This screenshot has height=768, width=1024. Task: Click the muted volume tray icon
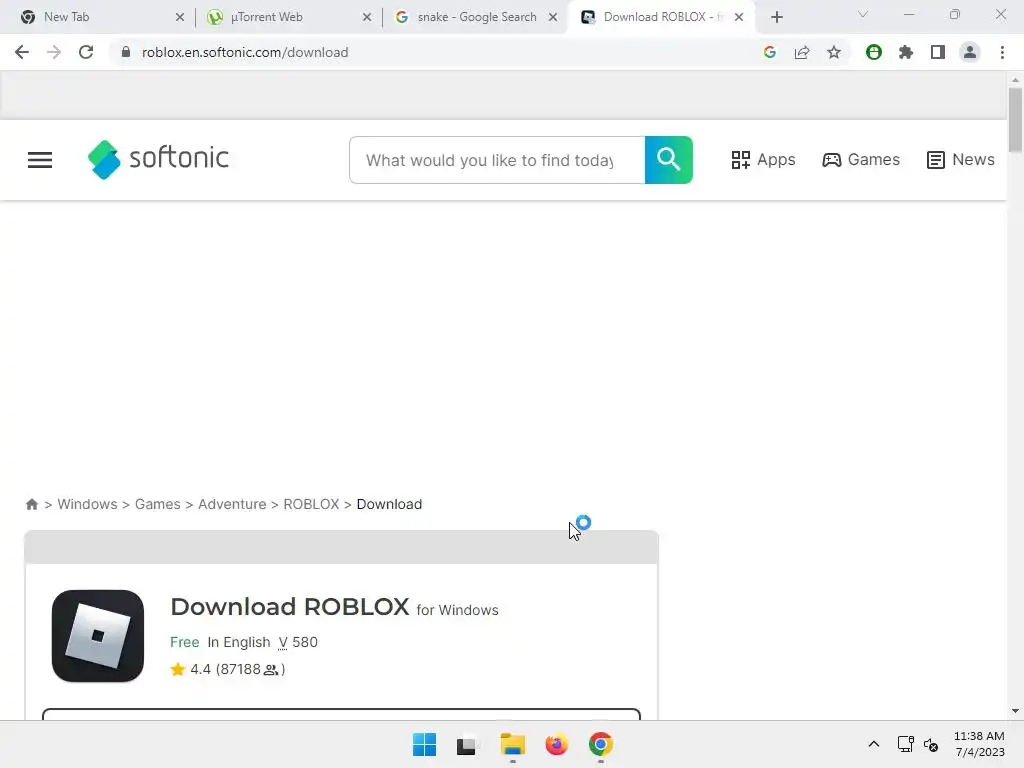click(x=931, y=744)
